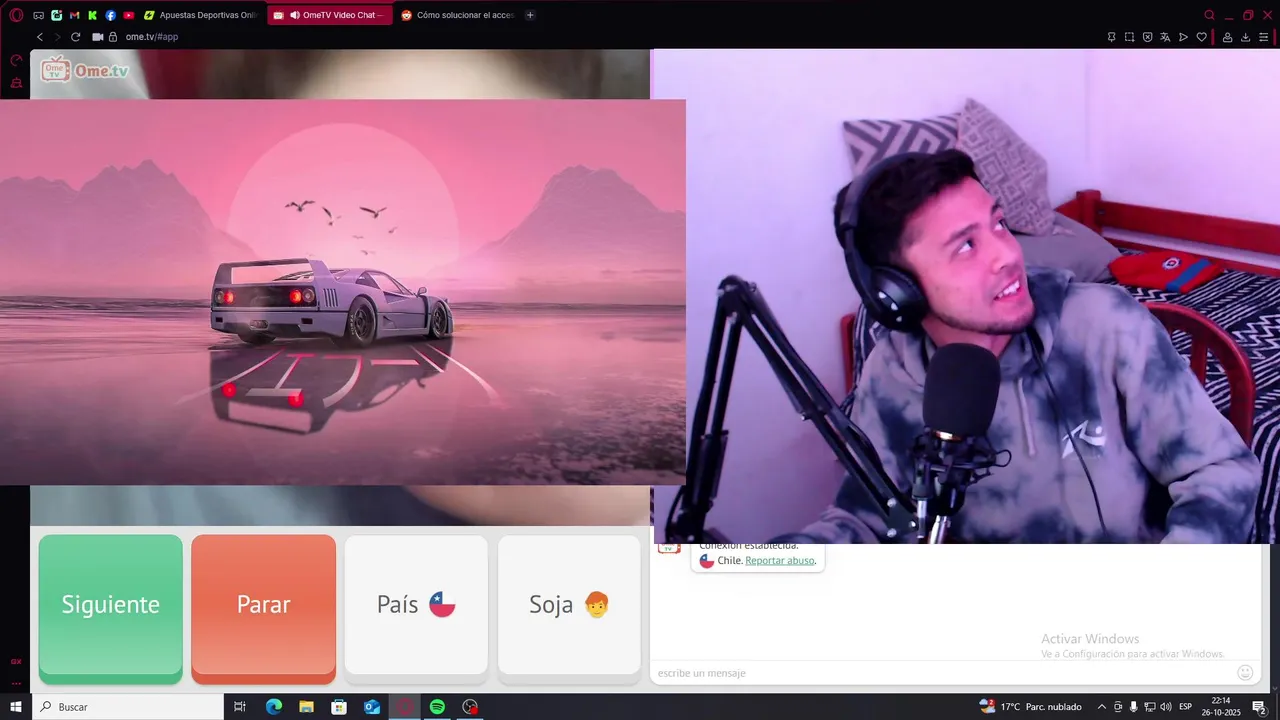Viewport: 1280px width, 720px height.
Task: Open the Windows Start menu
Action: tap(16, 707)
